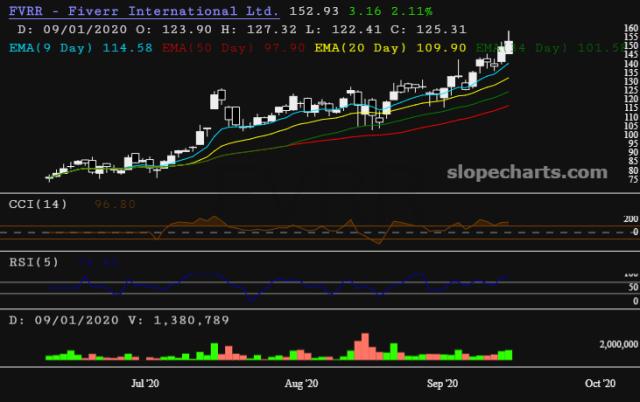This screenshot has height=402, width=640.
Task: Click the latest candlestick near 150
Action: 509,46
